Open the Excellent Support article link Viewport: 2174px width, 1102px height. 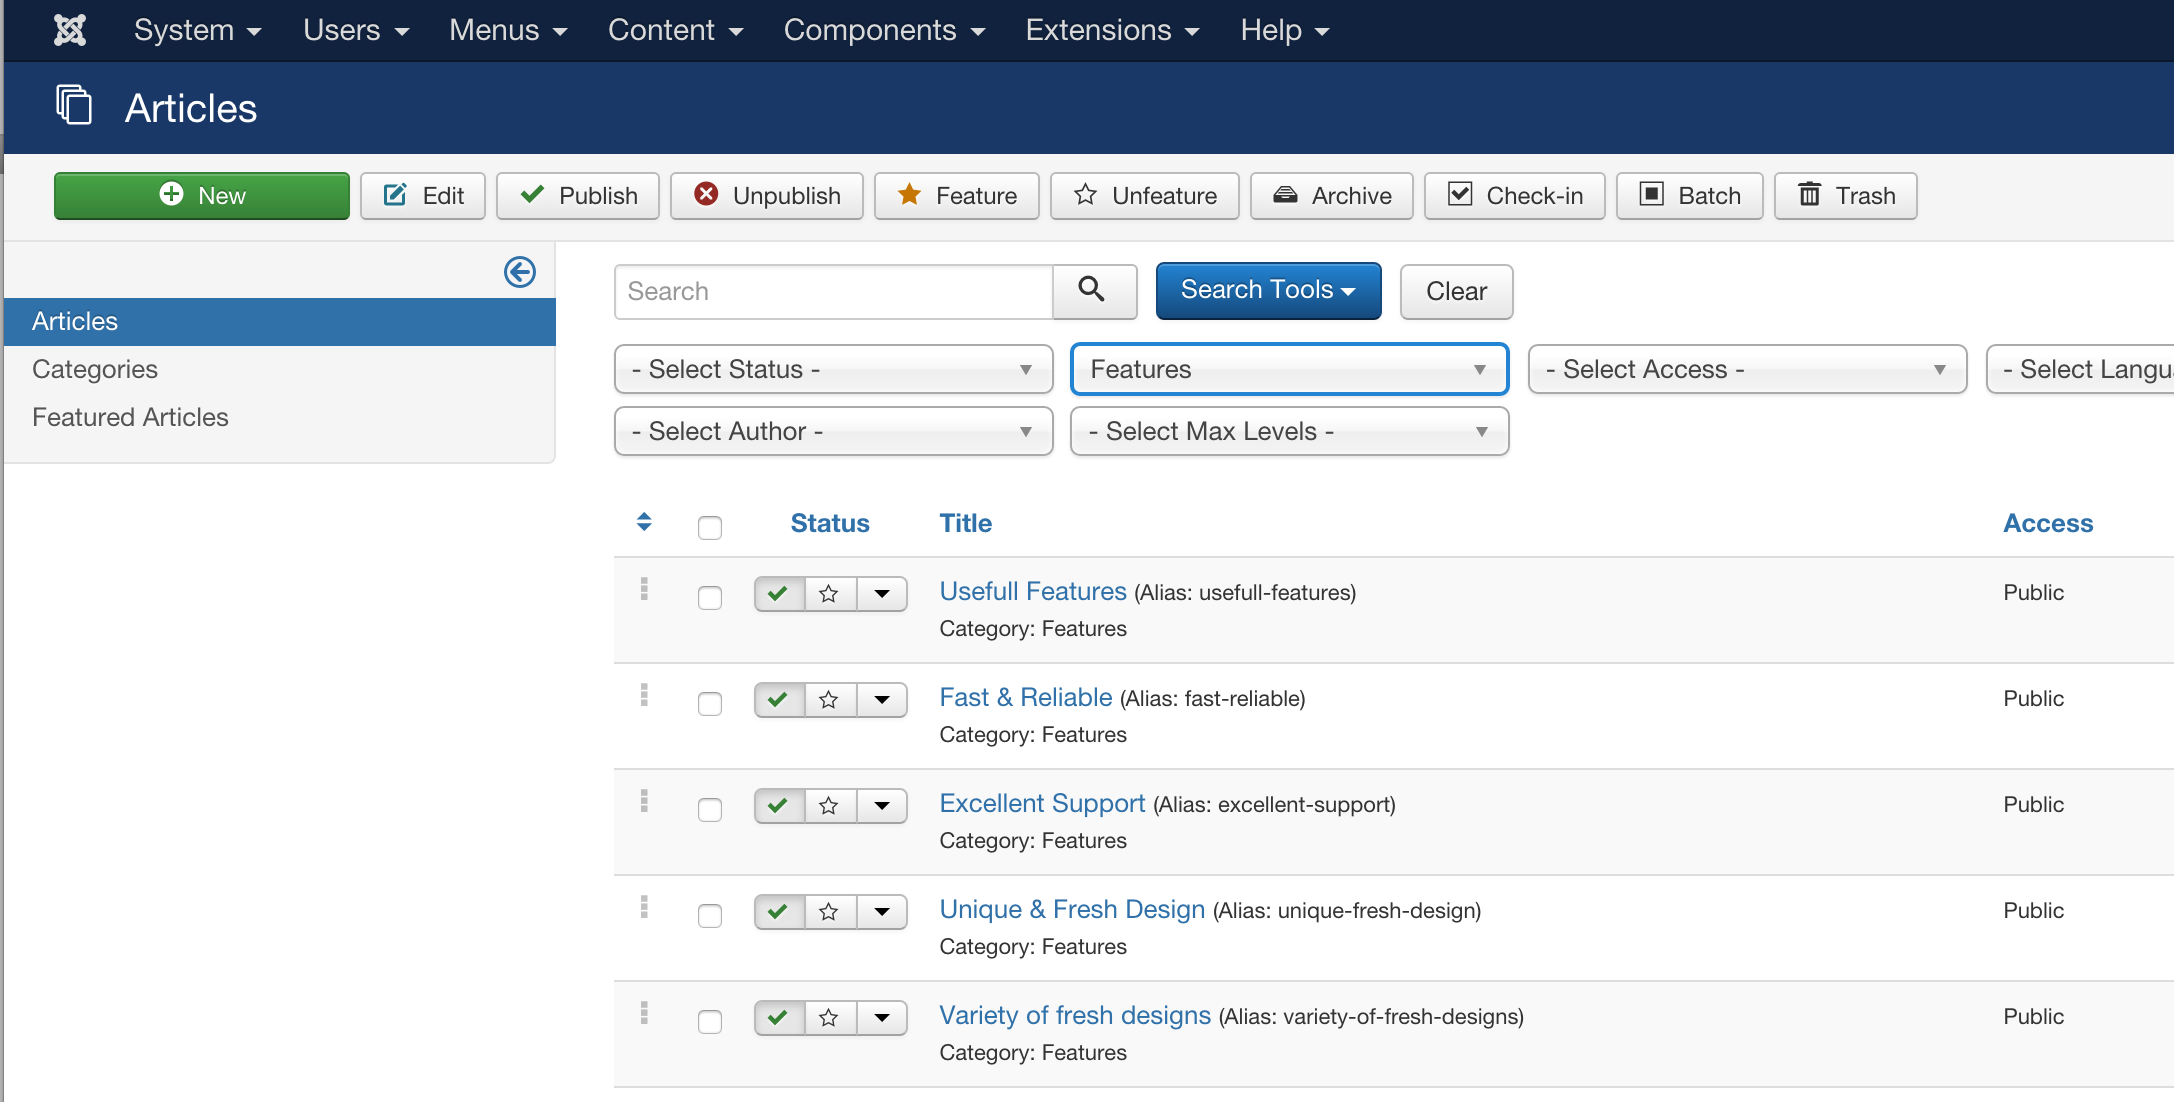point(1042,804)
